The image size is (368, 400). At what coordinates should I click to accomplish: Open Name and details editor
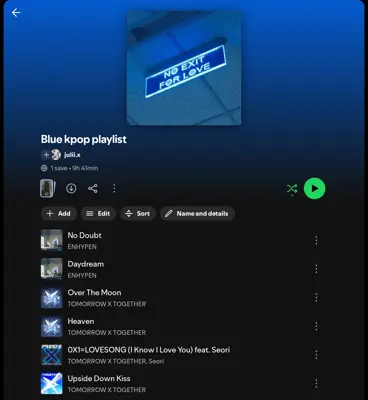click(x=197, y=214)
